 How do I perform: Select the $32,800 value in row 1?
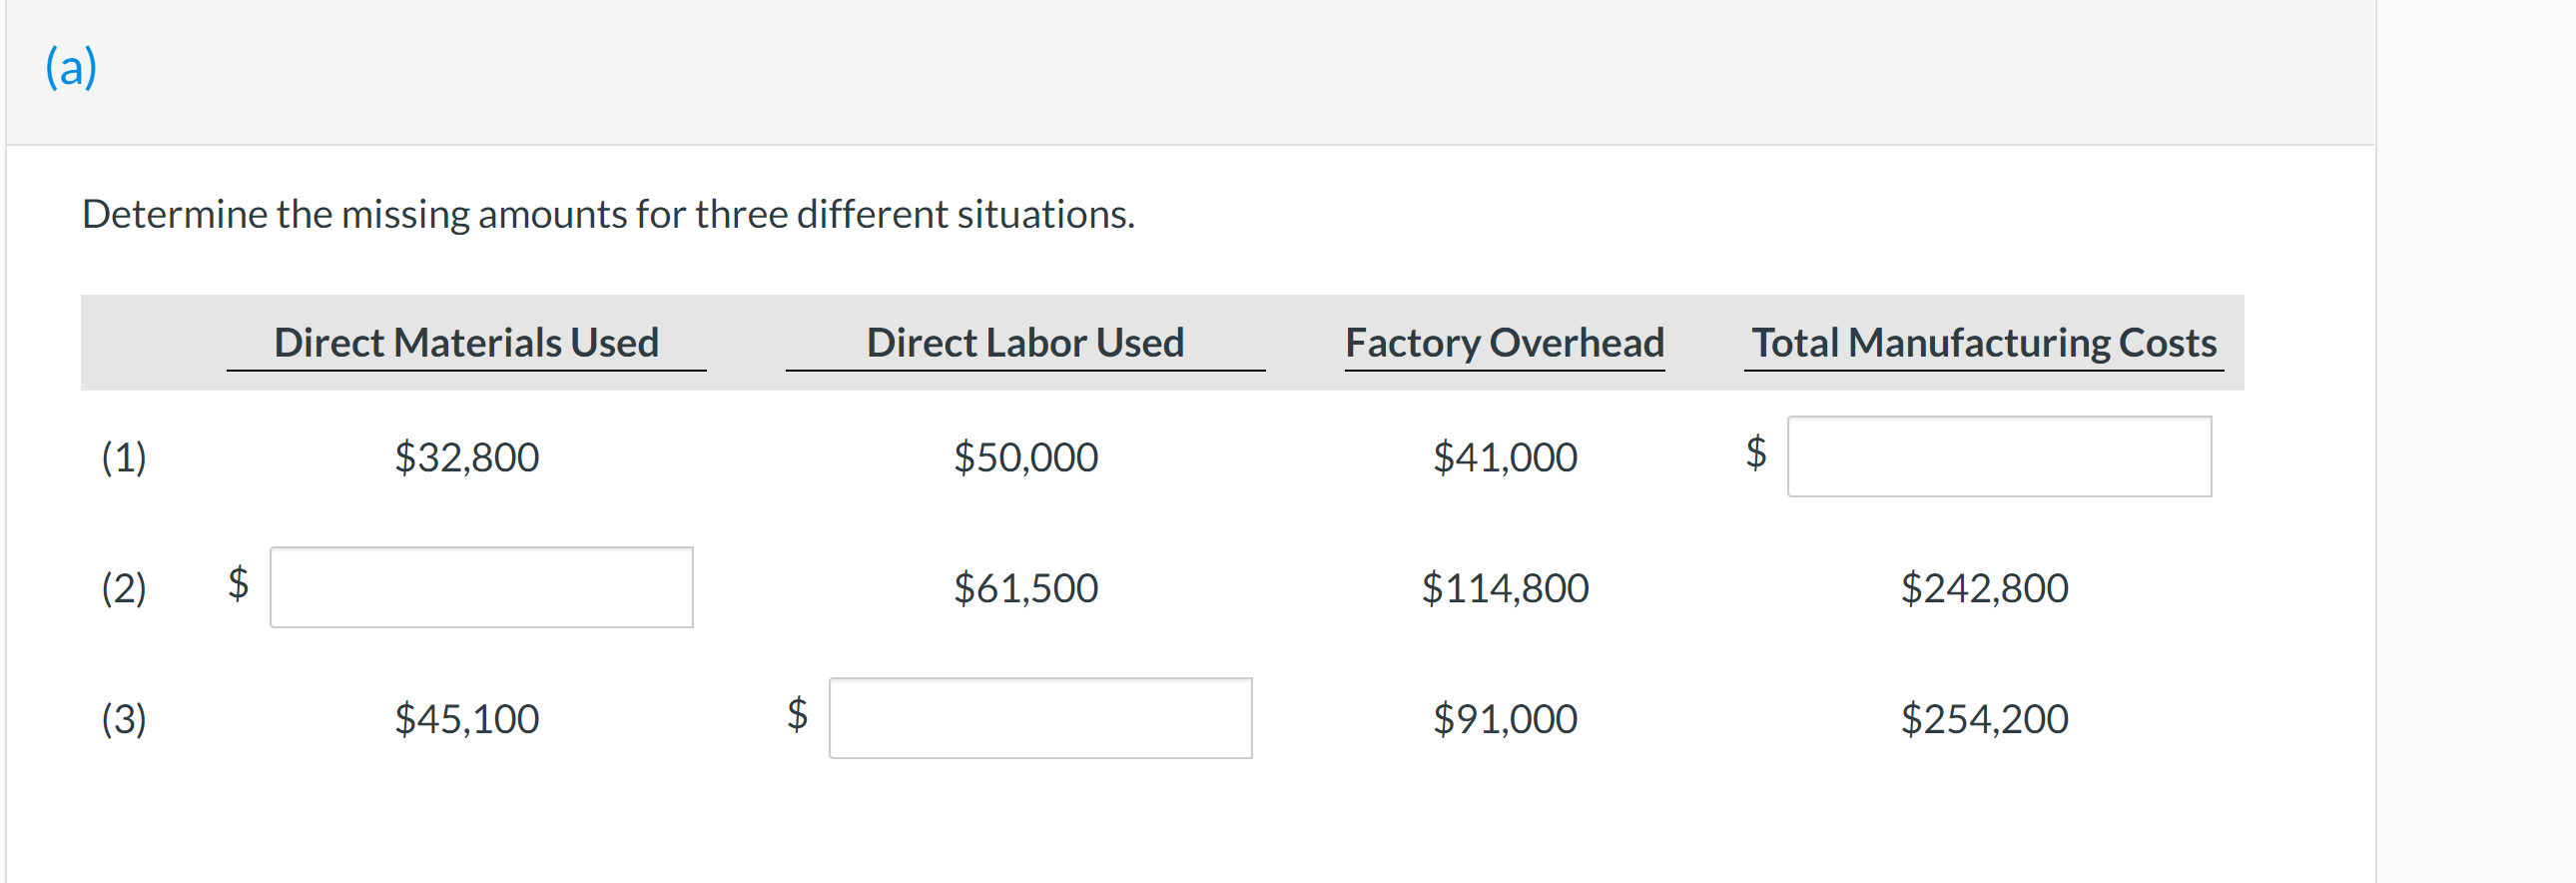pos(466,457)
